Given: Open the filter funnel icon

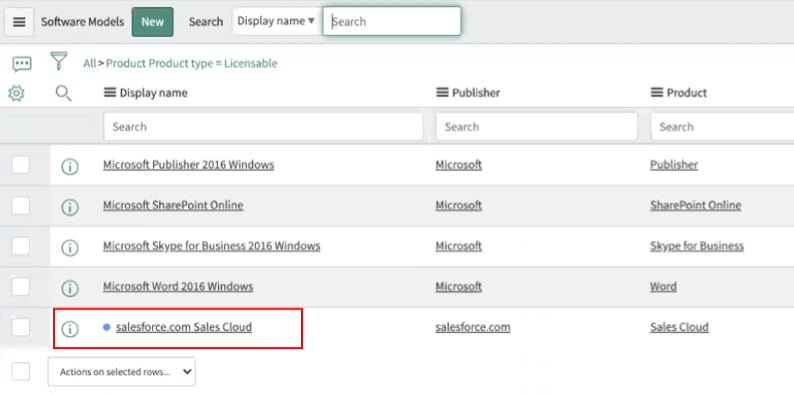Looking at the screenshot, I should pyautogui.click(x=59, y=61).
